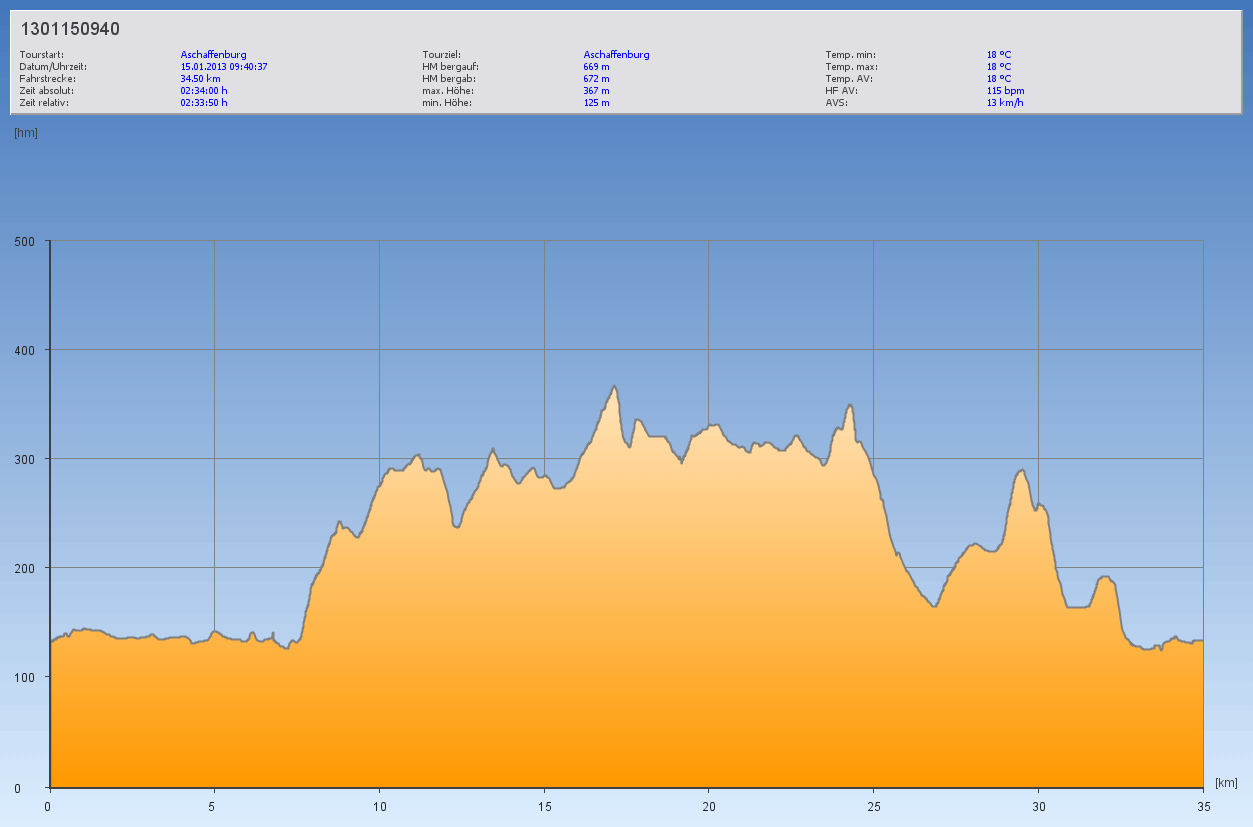Select the Tourstart value Aschaffenburg

213,55
